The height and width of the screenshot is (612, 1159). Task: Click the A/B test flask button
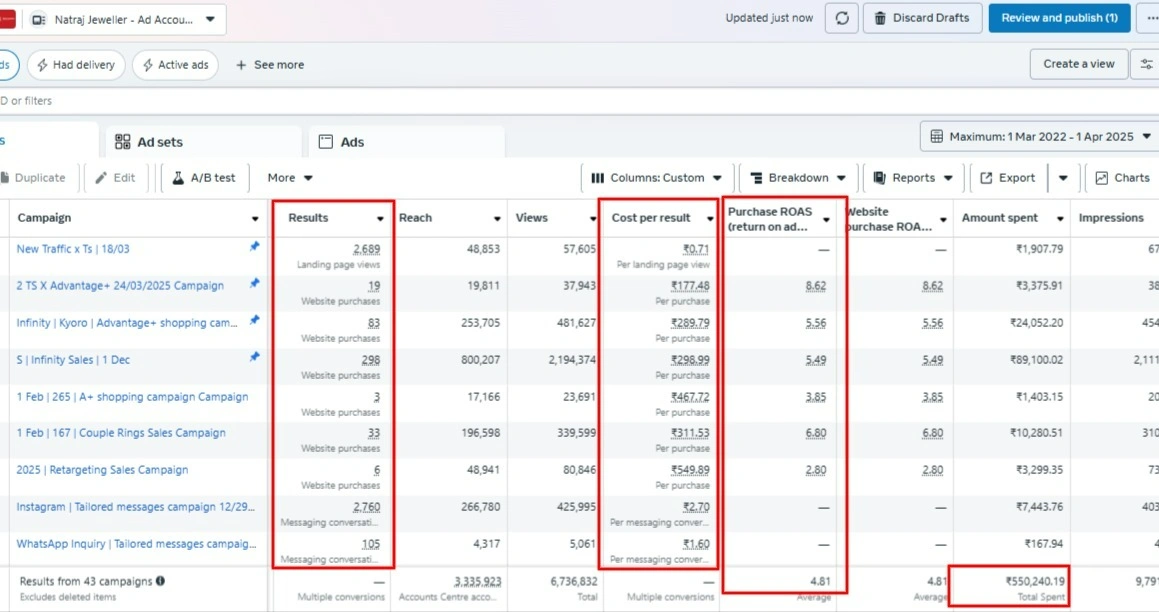204,178
